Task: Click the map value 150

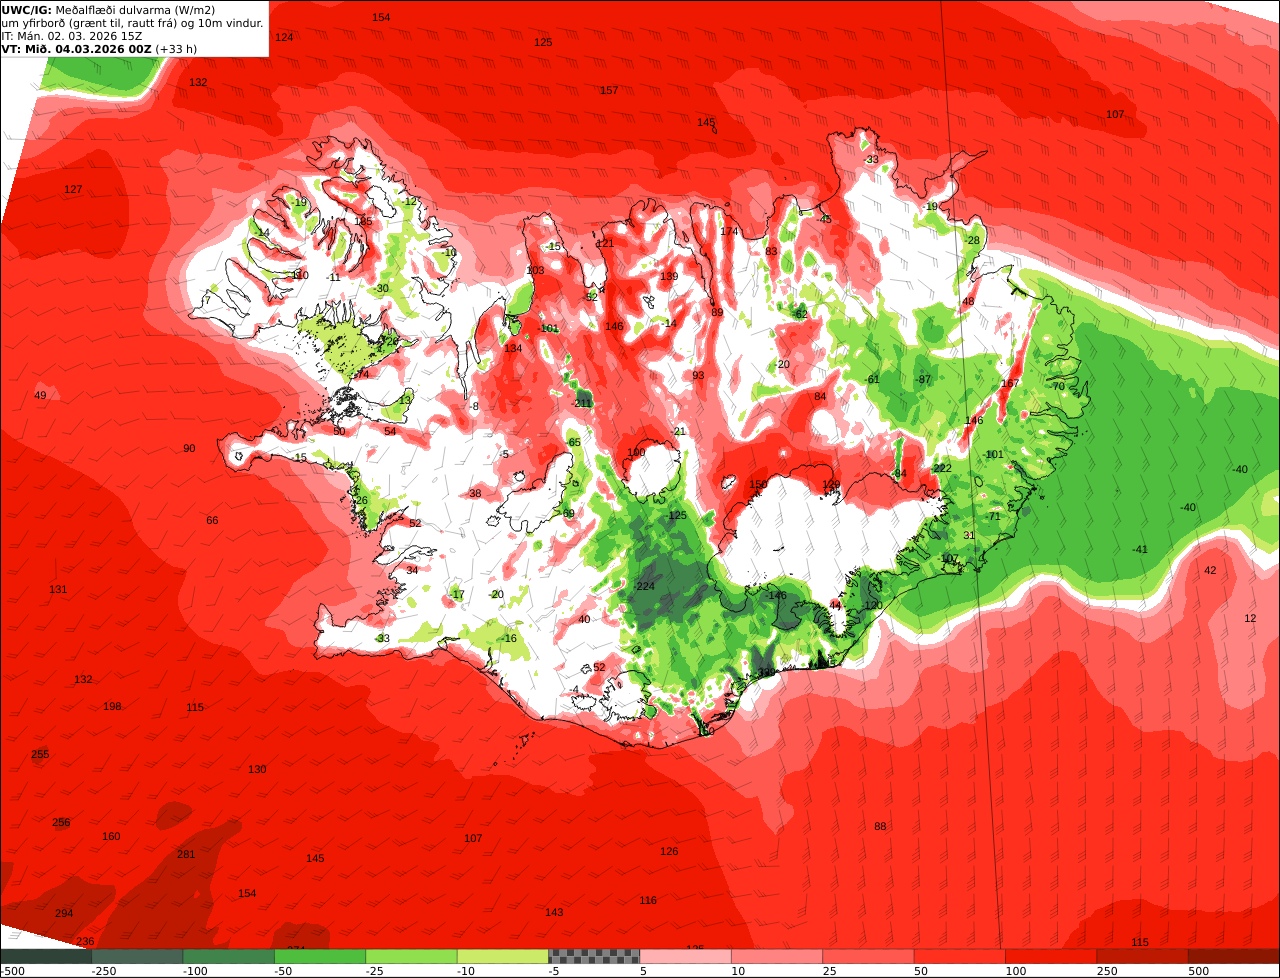Action: click(x=759, y=484)
